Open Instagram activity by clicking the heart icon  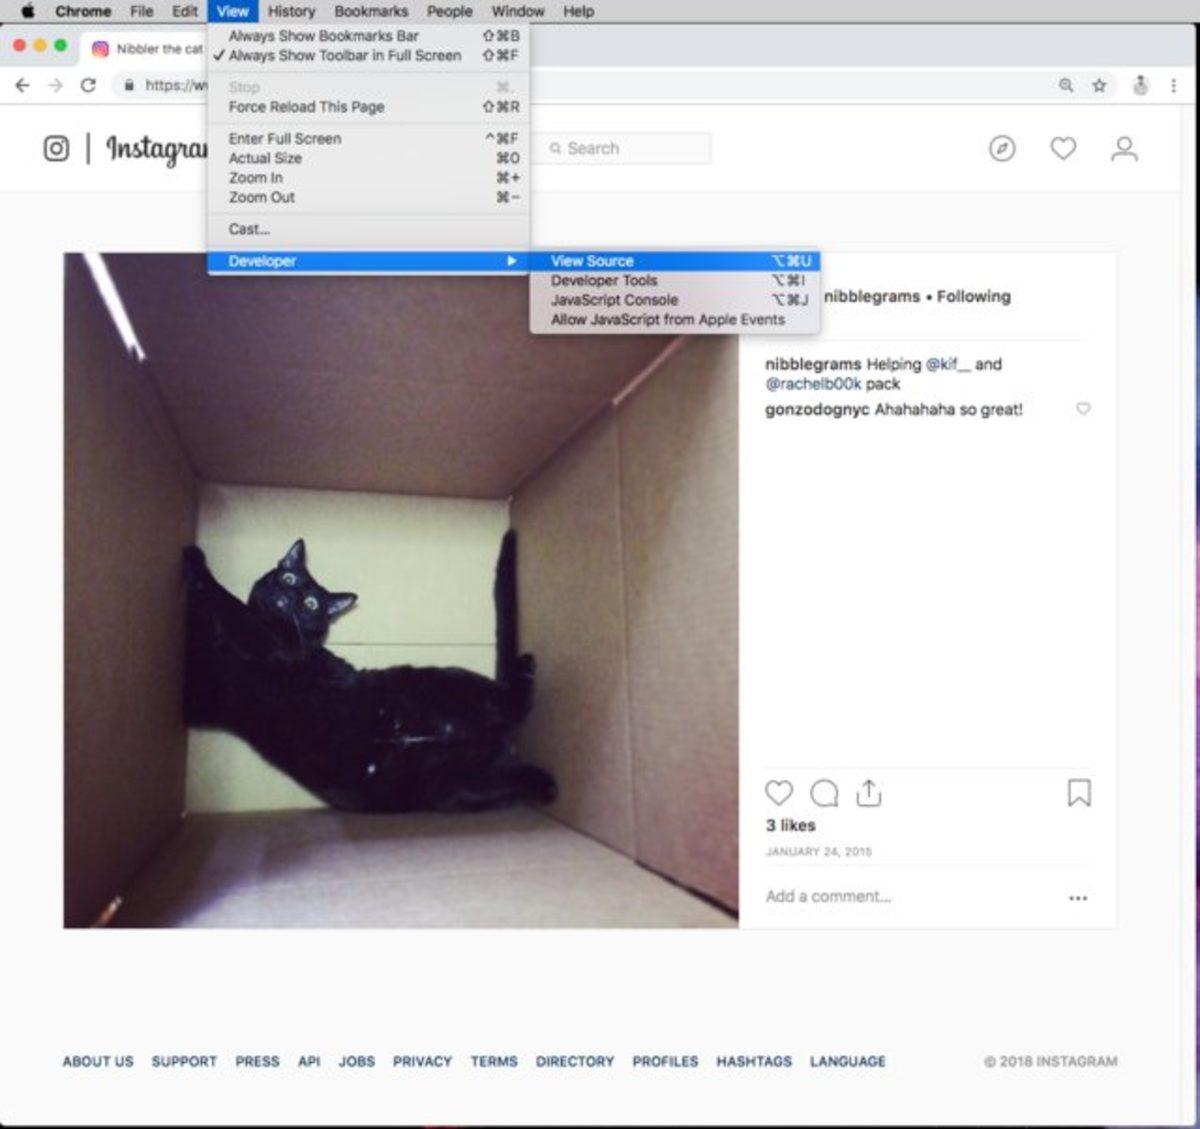(x=1063, y=148)
